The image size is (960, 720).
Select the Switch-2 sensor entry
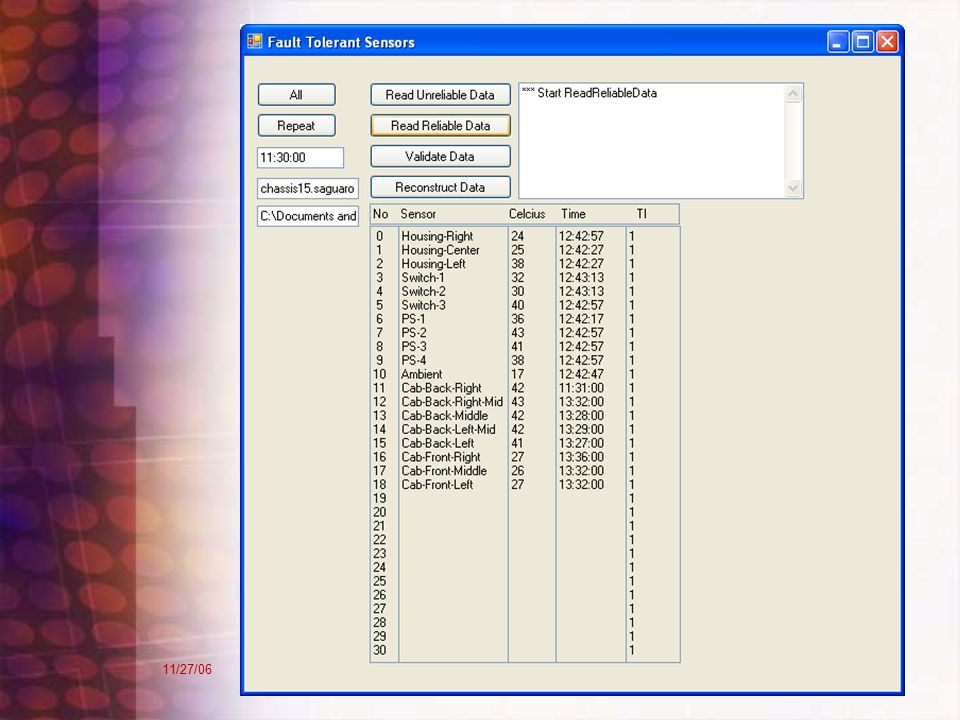coord(423,291)
